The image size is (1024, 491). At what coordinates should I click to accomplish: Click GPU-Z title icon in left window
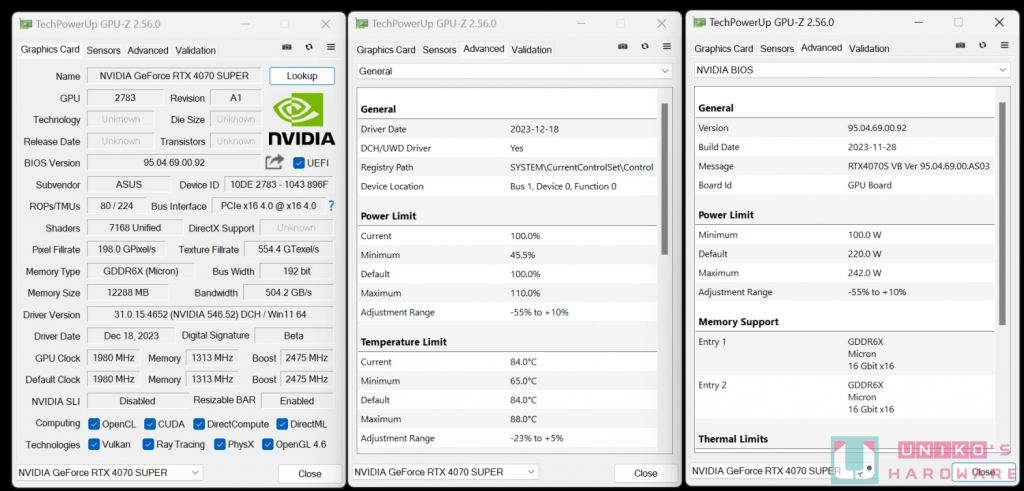point(25,24)
